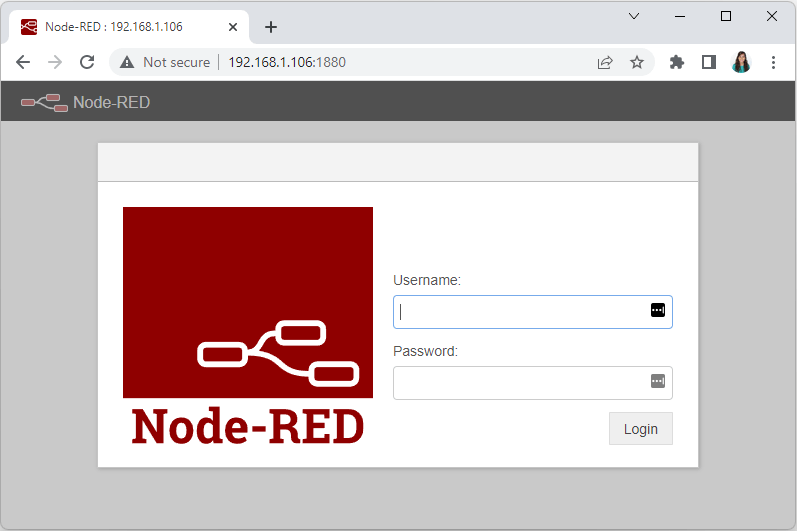Open the Extensions puzzle icon
Image resolution: width=797 pixels, height=531 pixels.
[x=677, y=62]
